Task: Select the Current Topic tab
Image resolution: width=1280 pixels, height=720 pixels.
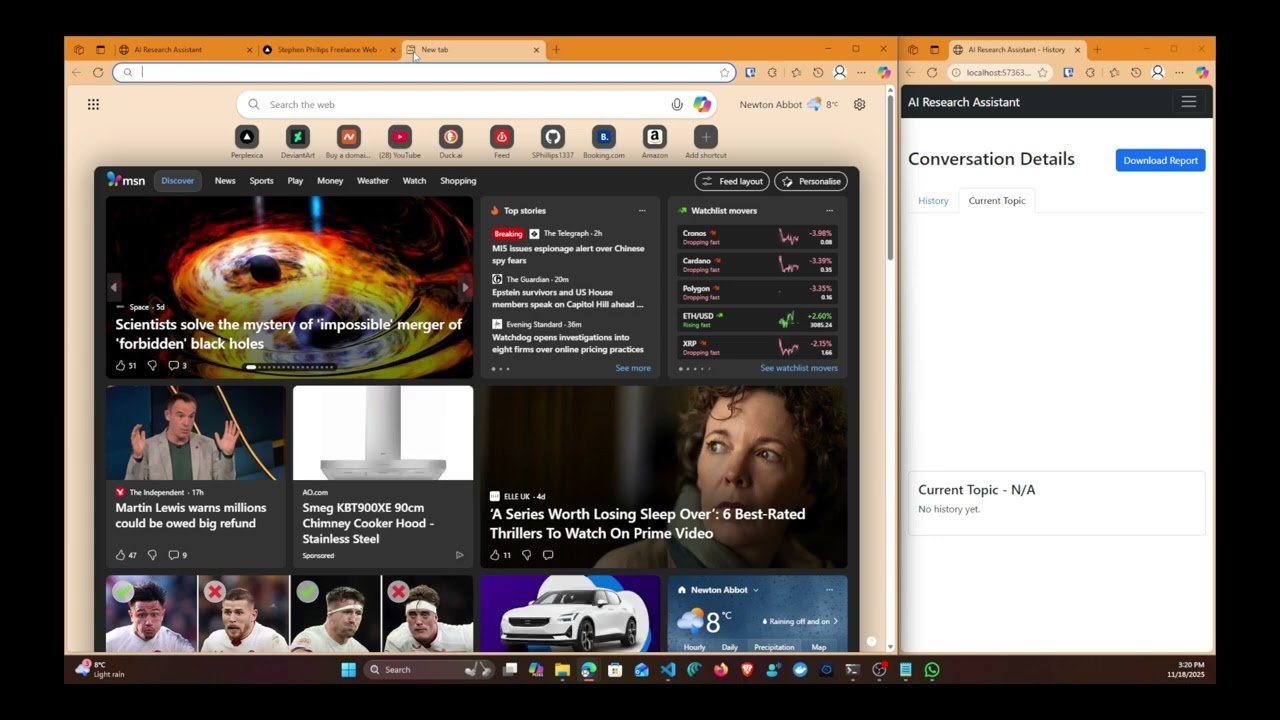Action: click(997, 201)
